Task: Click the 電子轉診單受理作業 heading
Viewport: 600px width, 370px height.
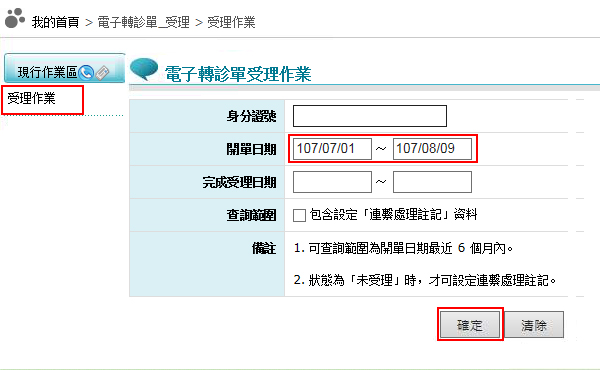Action: coord(238,73)
